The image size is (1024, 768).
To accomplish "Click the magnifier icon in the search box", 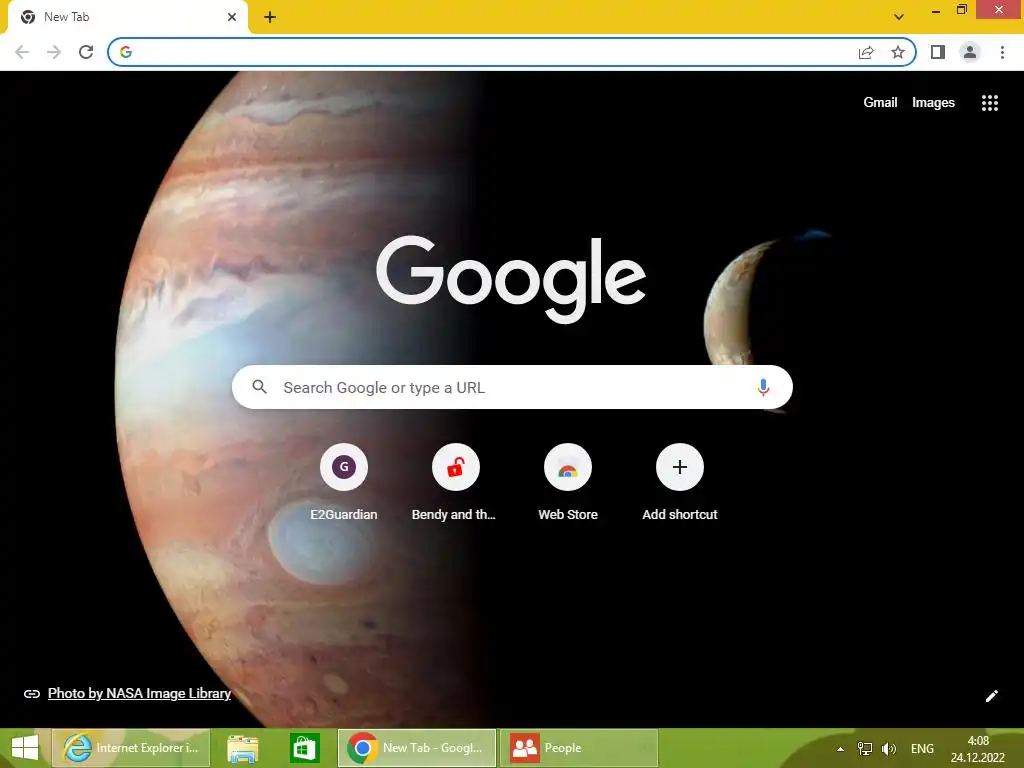I will click(x=259, y=387).
